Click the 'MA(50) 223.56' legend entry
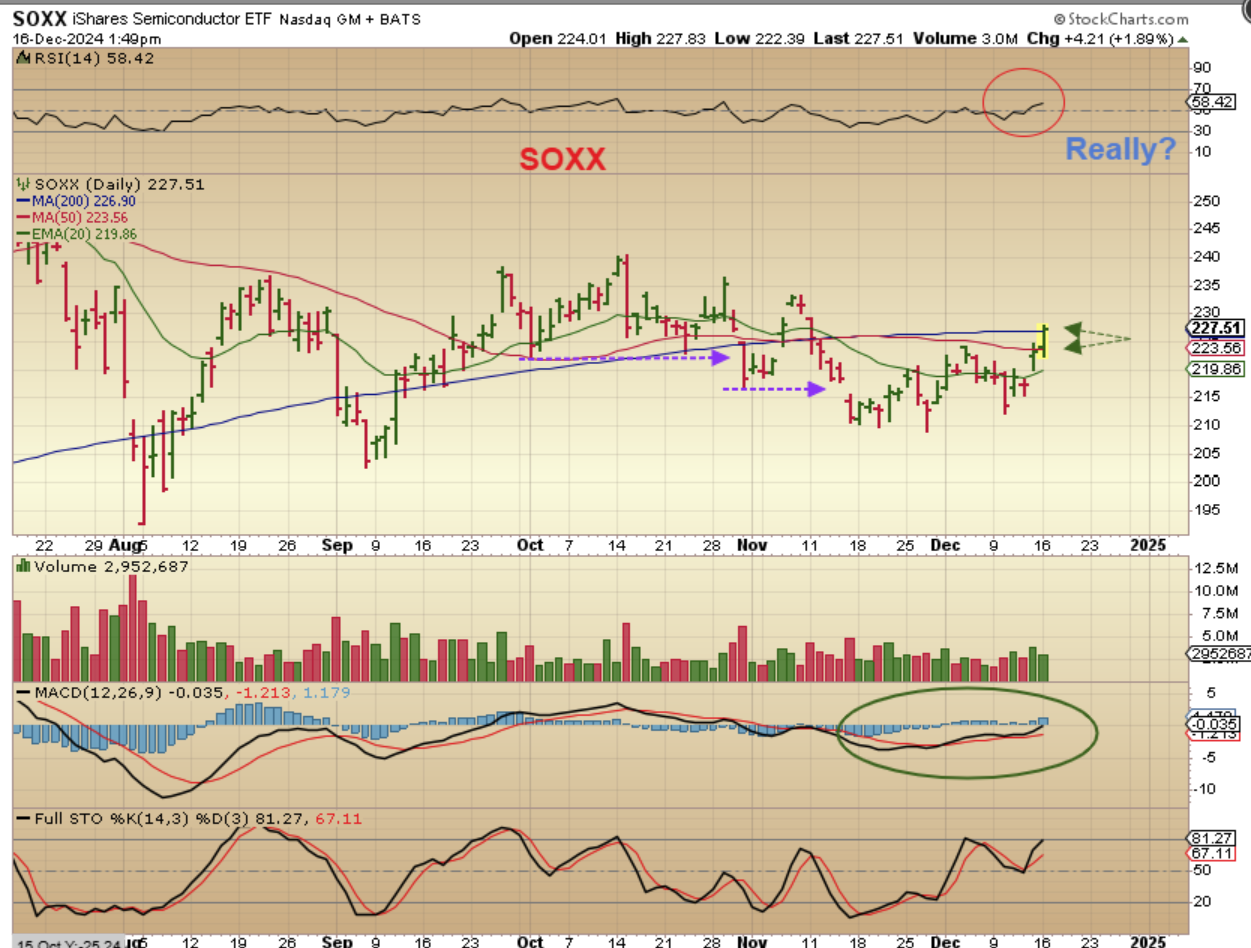 click(73, 218)
